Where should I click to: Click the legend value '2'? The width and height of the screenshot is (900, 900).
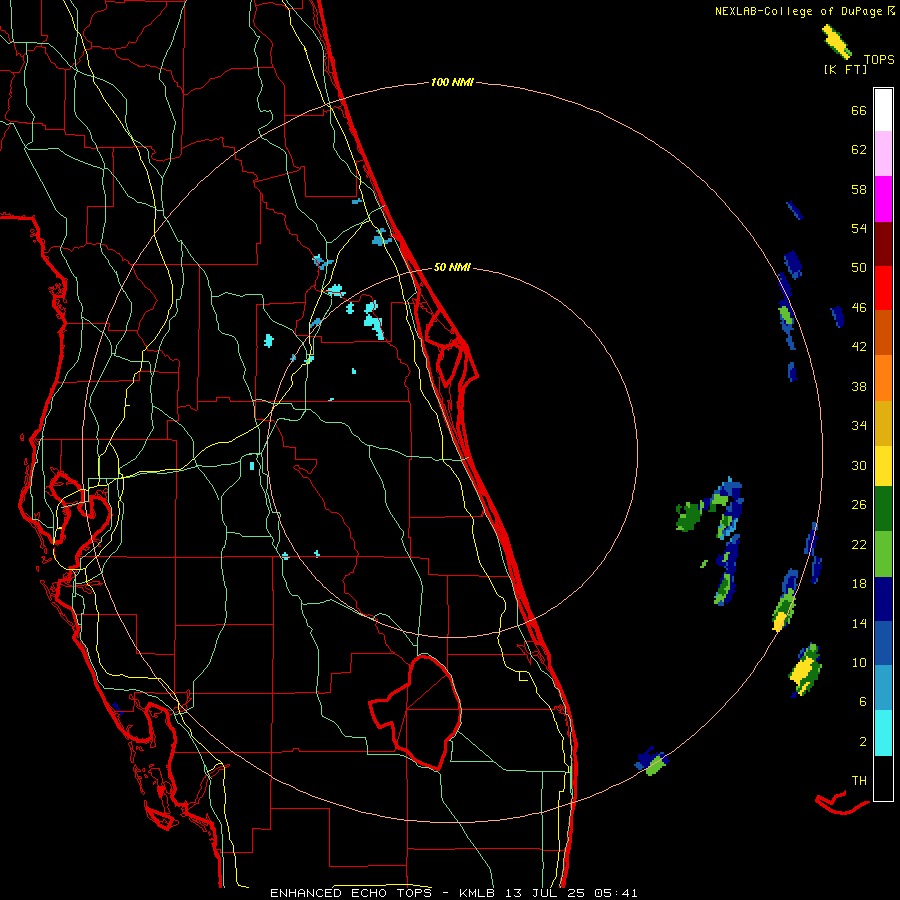pyautogui.click(x=863, y=742)
